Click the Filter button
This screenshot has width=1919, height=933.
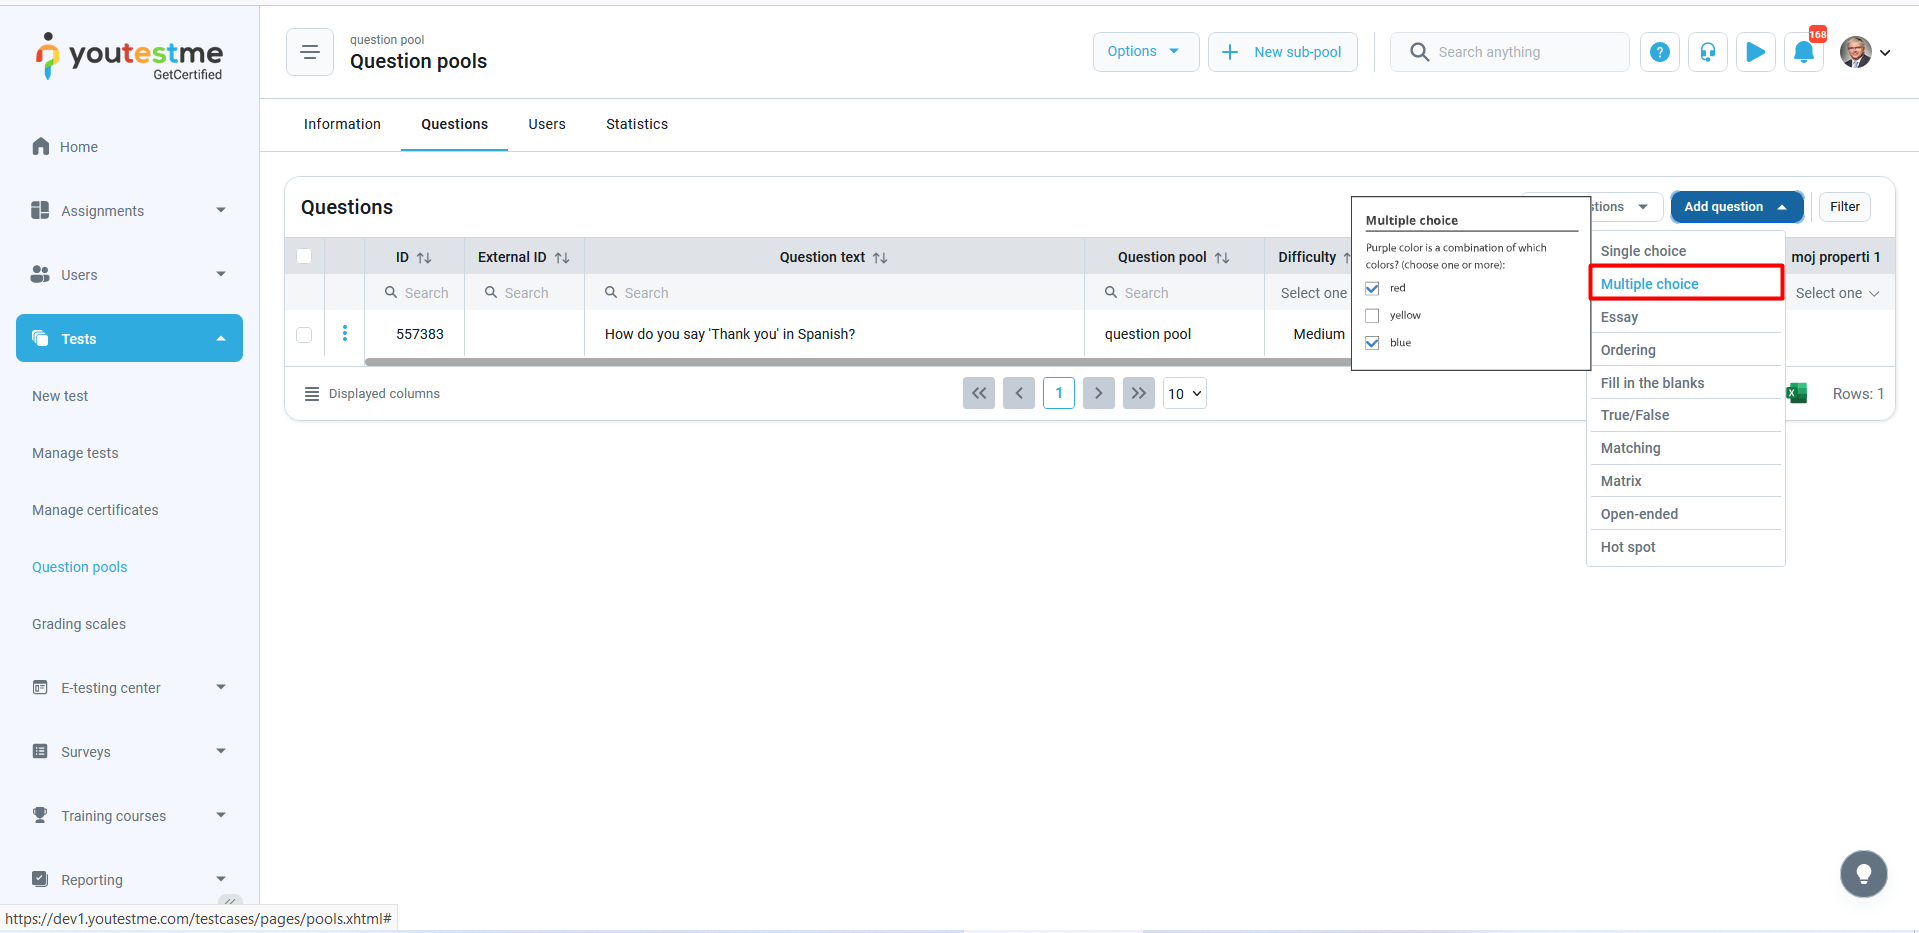point(1844,207)
